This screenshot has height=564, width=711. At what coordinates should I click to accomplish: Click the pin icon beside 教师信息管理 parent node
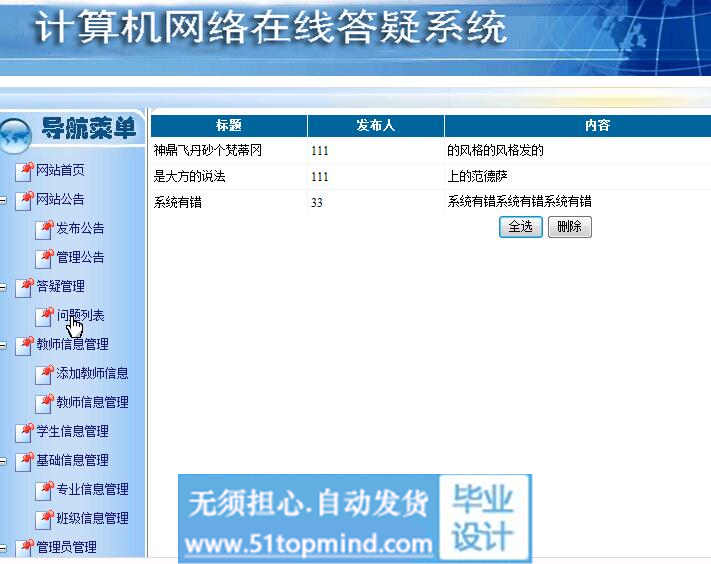click(x=24, y=345)
